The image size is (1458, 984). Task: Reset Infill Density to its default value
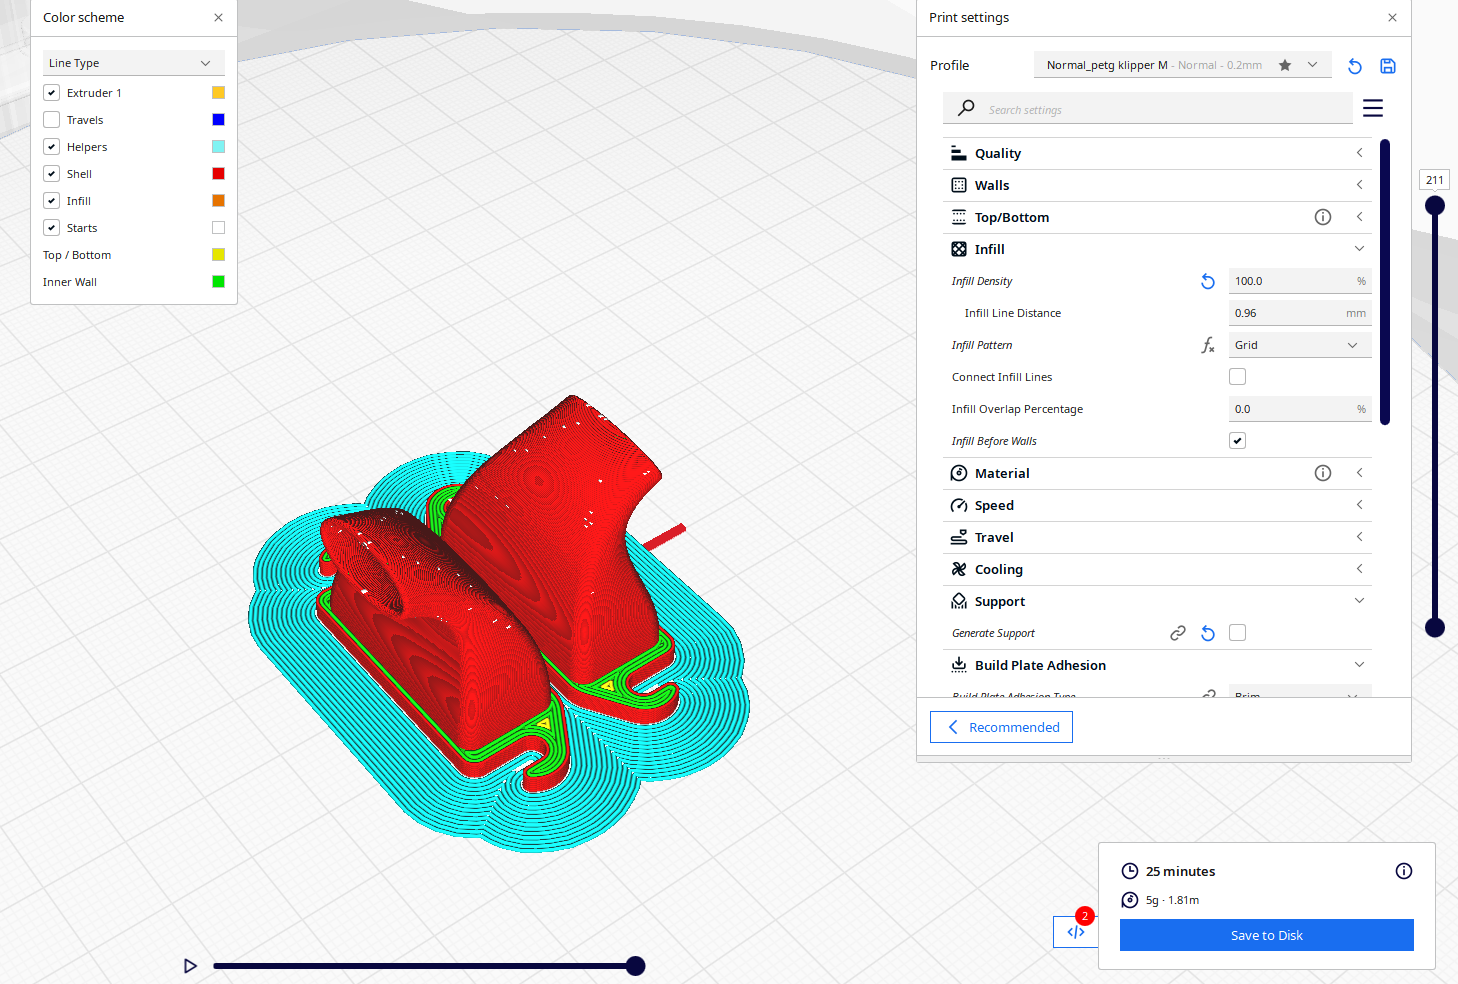pyautogui.click(x=1207, y=281)
